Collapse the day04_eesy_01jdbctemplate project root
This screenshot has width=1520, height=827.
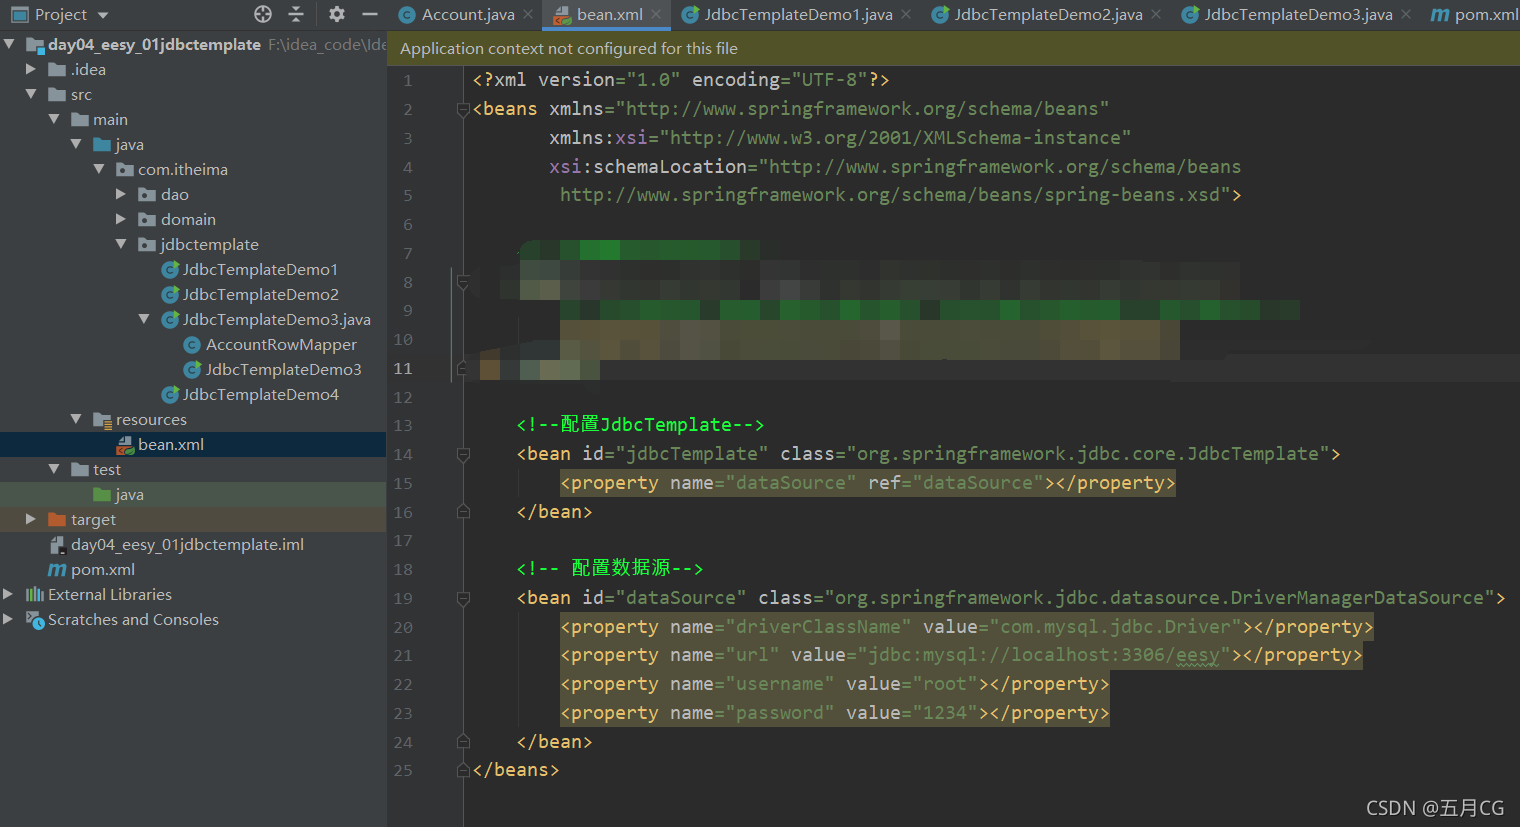(9, 44)
